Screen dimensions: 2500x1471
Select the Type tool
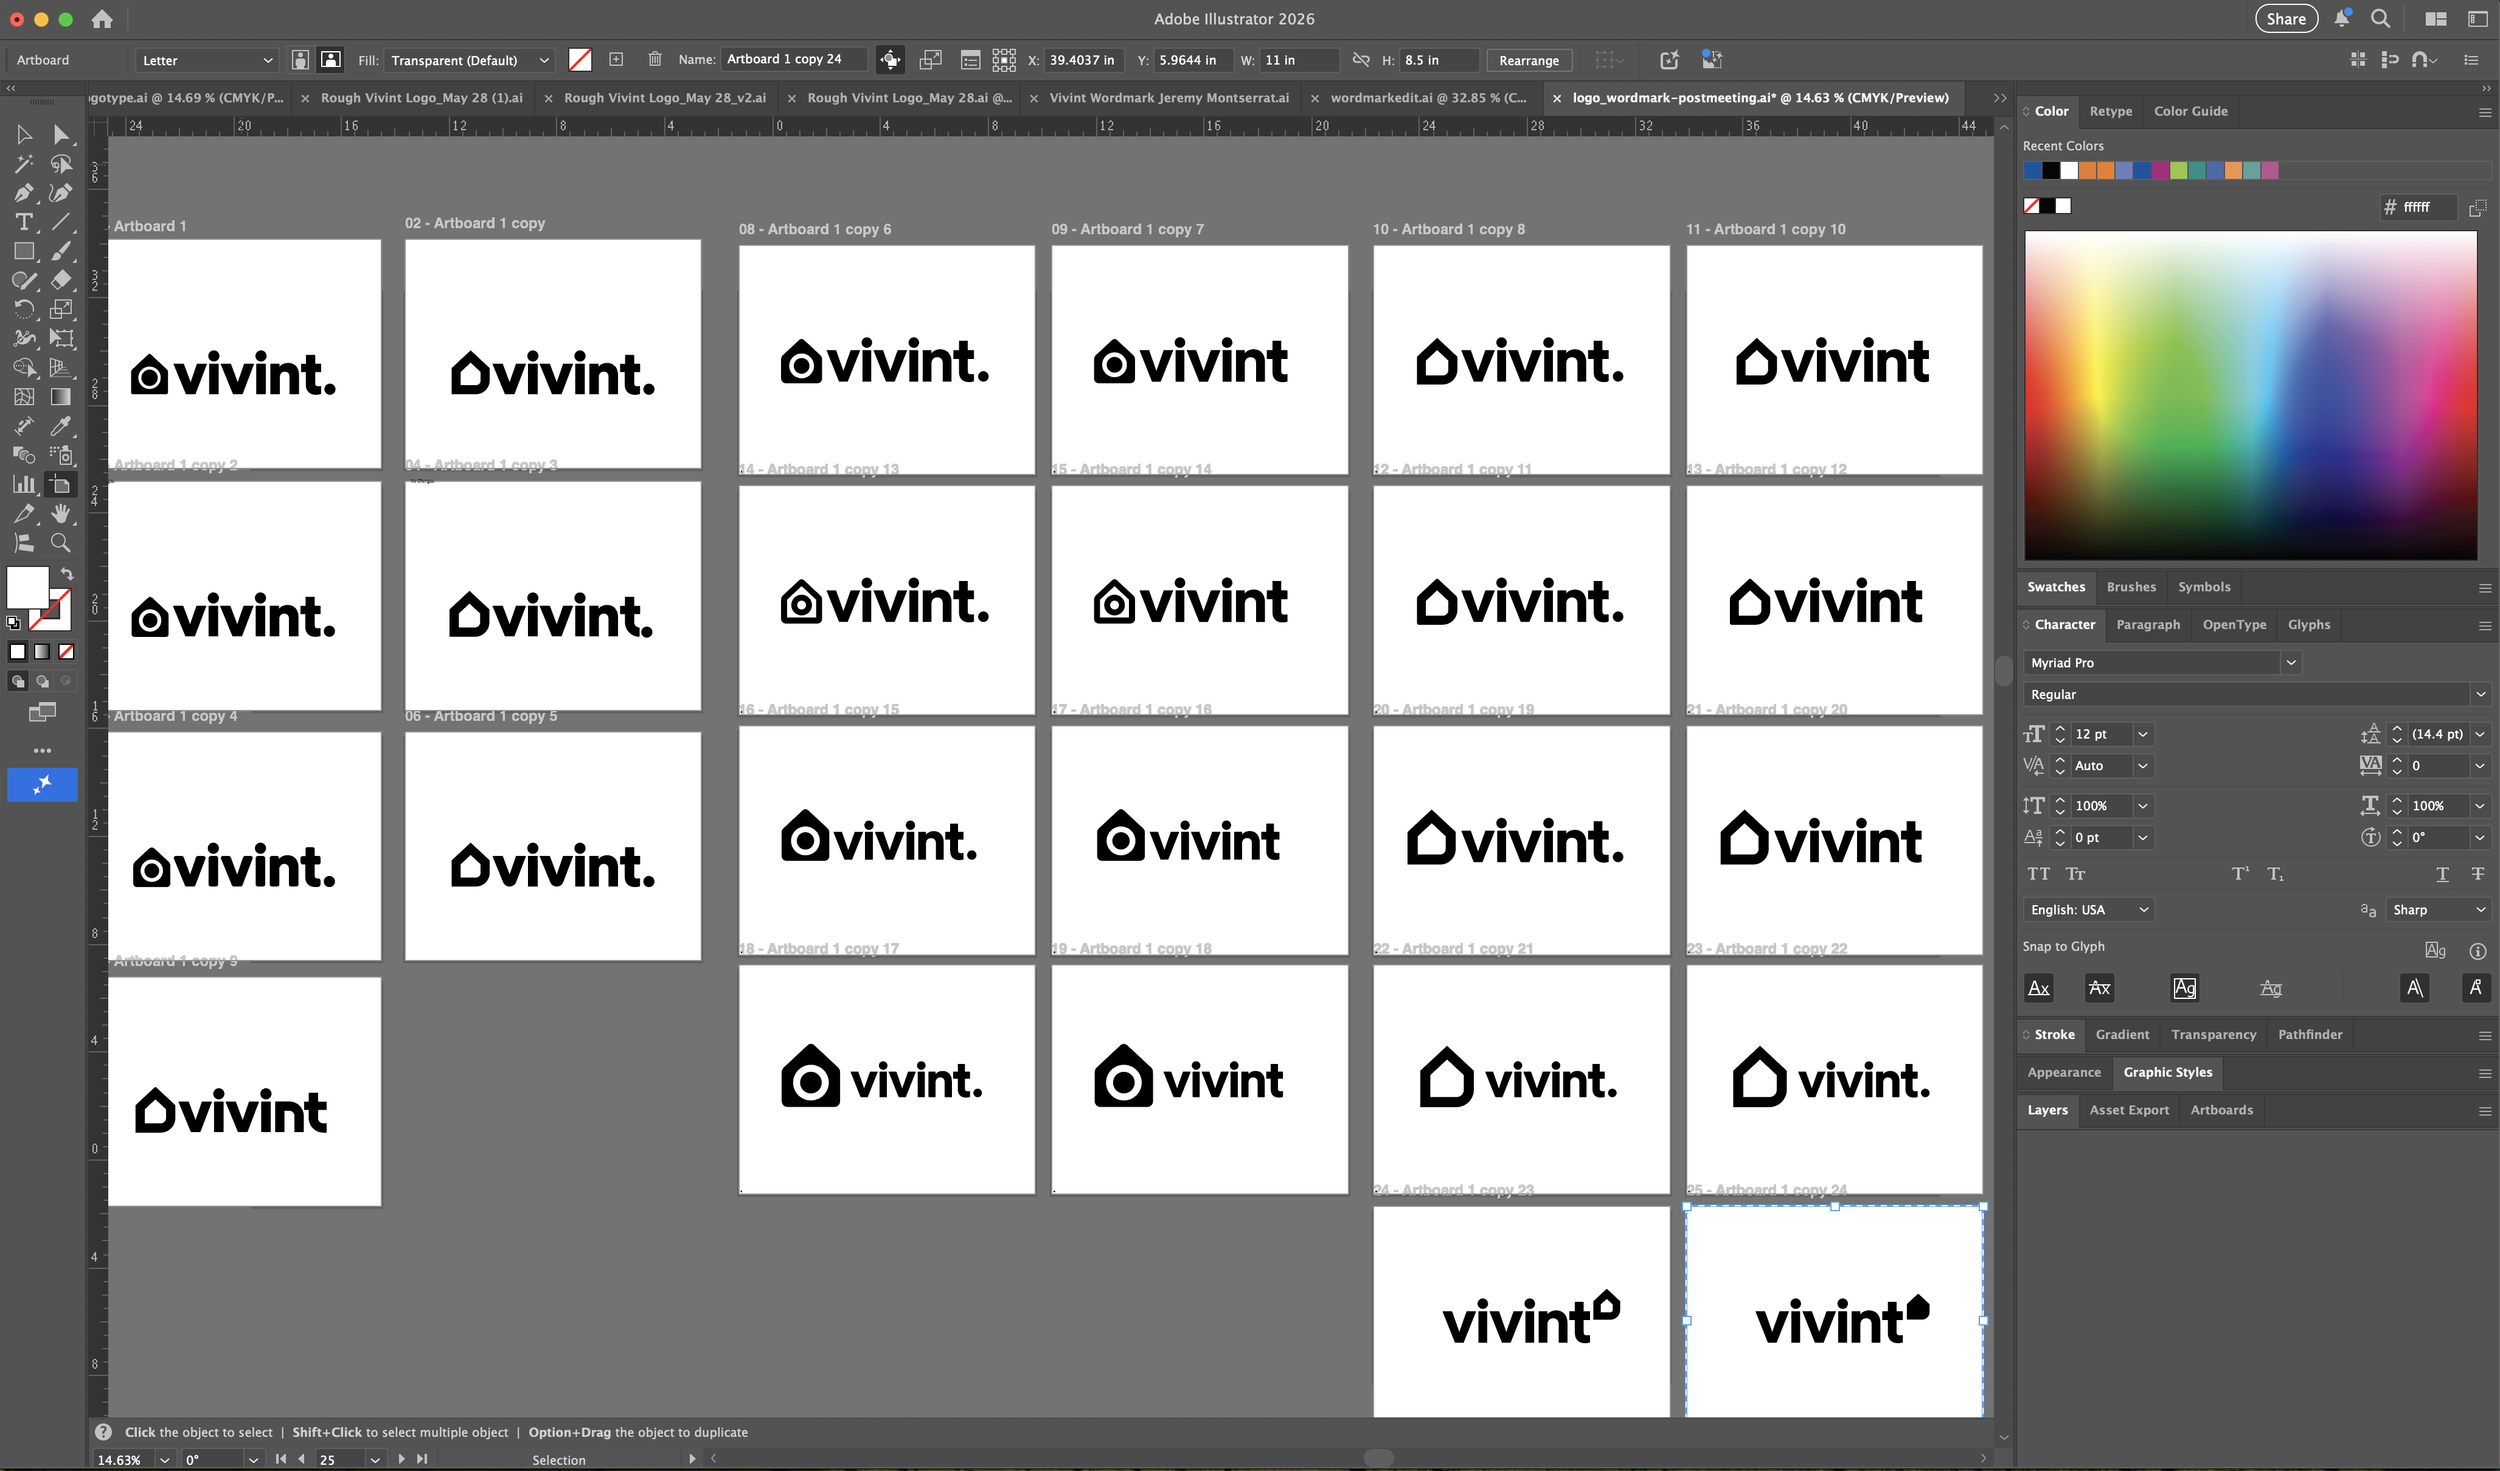point(24,222)
